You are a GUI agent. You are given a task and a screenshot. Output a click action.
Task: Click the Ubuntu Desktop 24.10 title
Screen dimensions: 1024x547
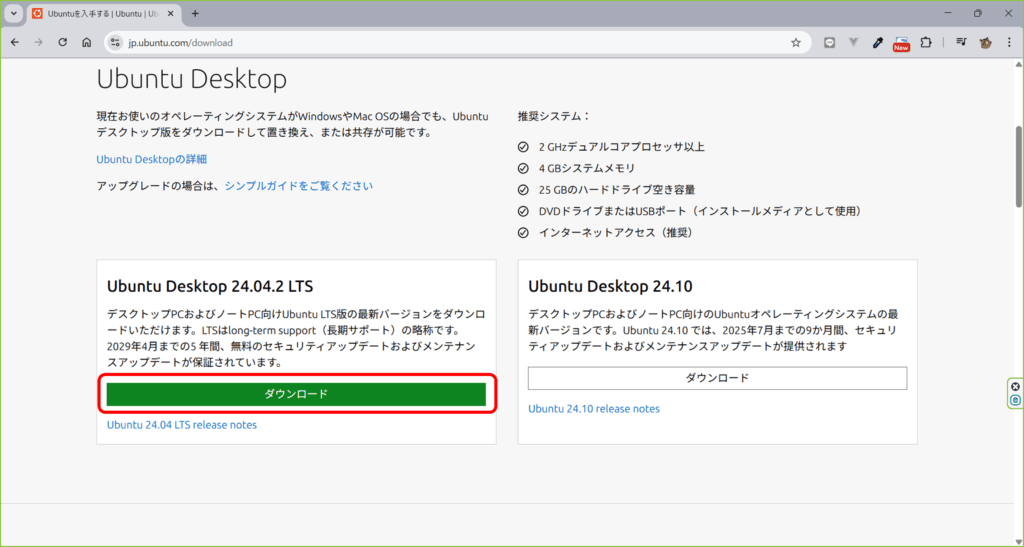610,286
